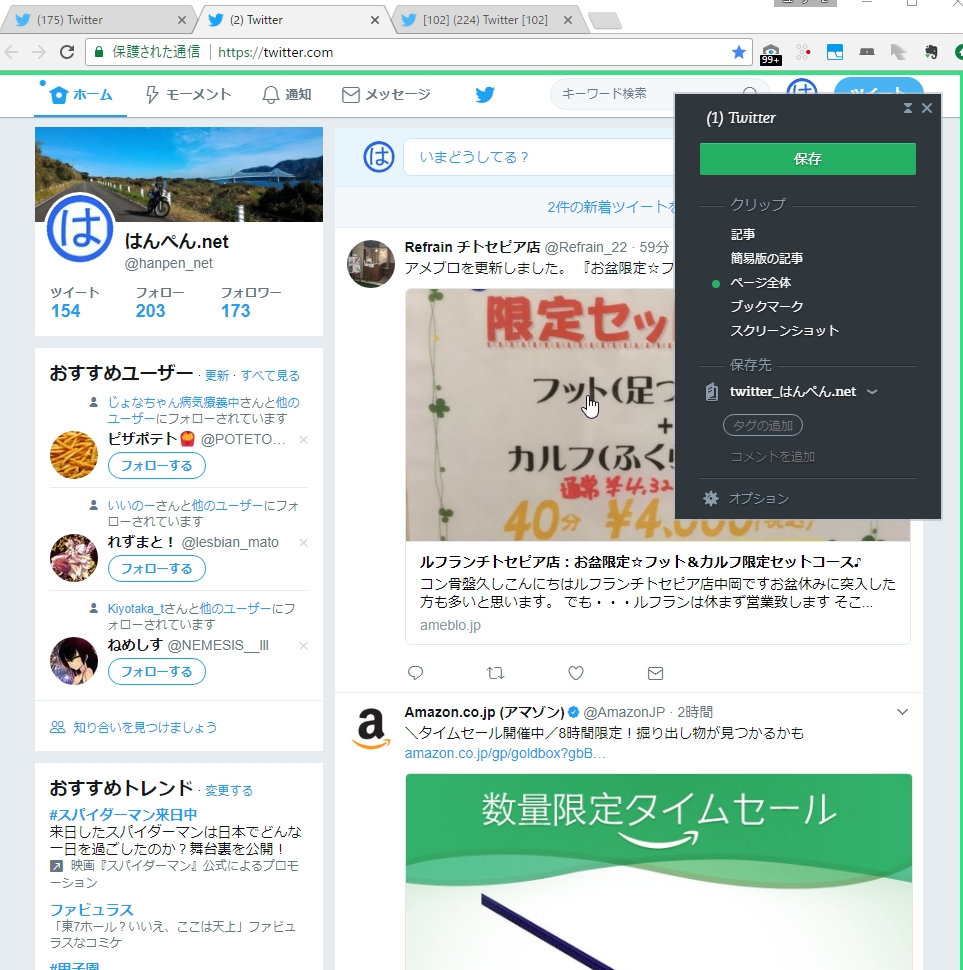Viewport: 963px width, 970px height.
Task: Reply to the Refrain tweet
Action: pos(416,672)
